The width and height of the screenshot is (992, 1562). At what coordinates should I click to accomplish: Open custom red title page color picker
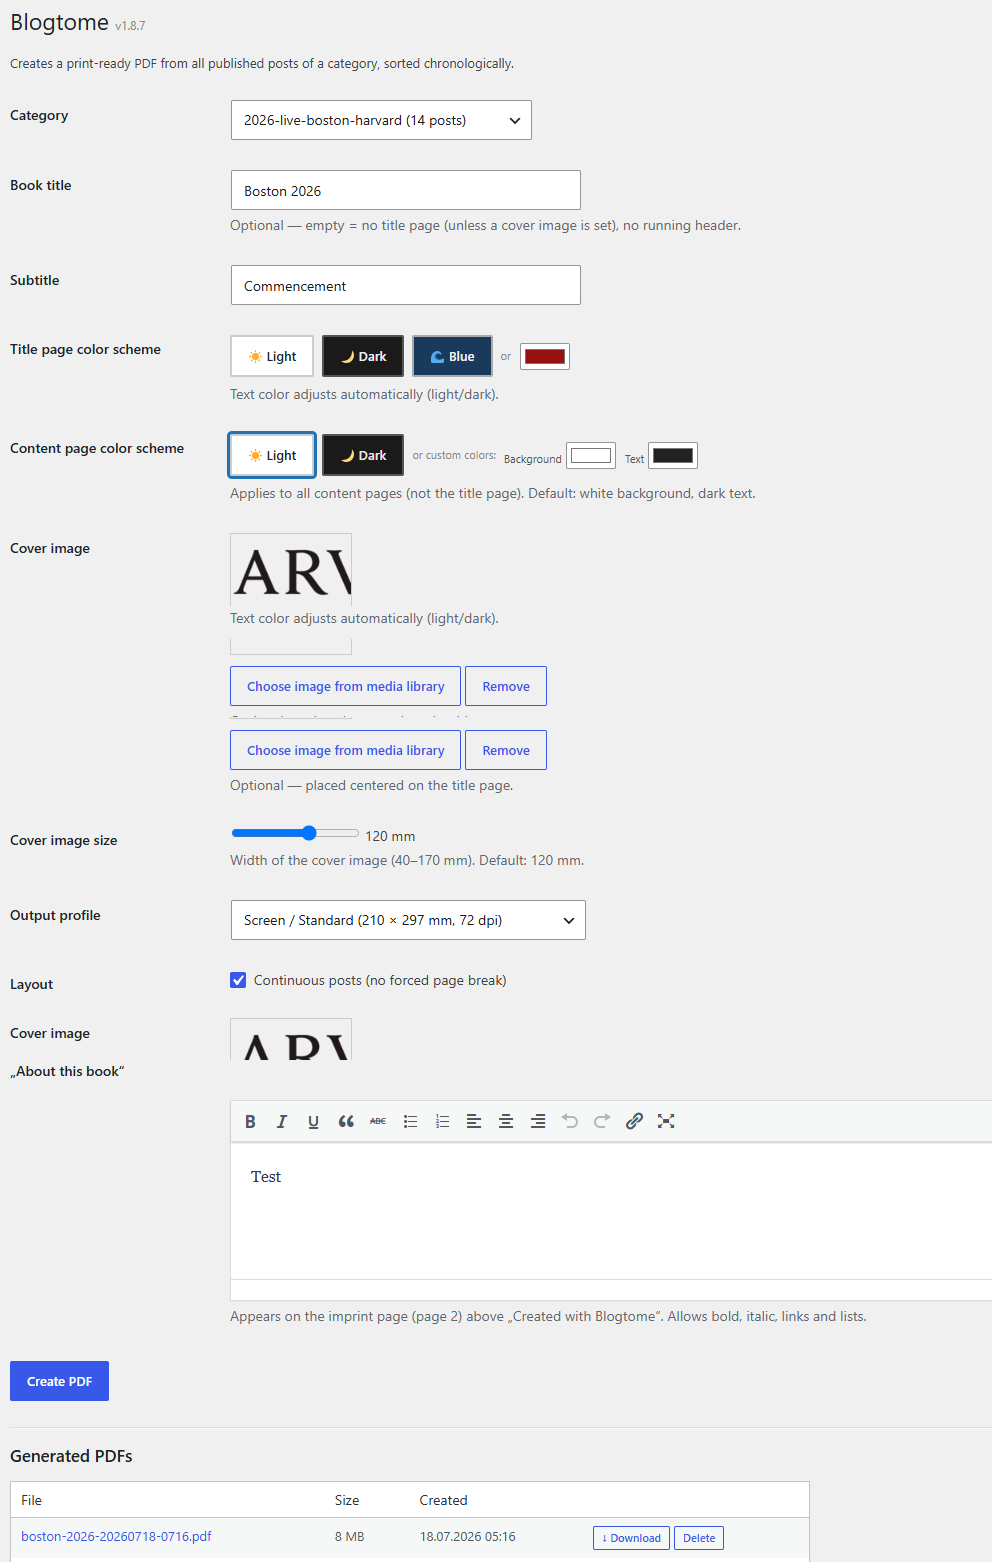545,356
